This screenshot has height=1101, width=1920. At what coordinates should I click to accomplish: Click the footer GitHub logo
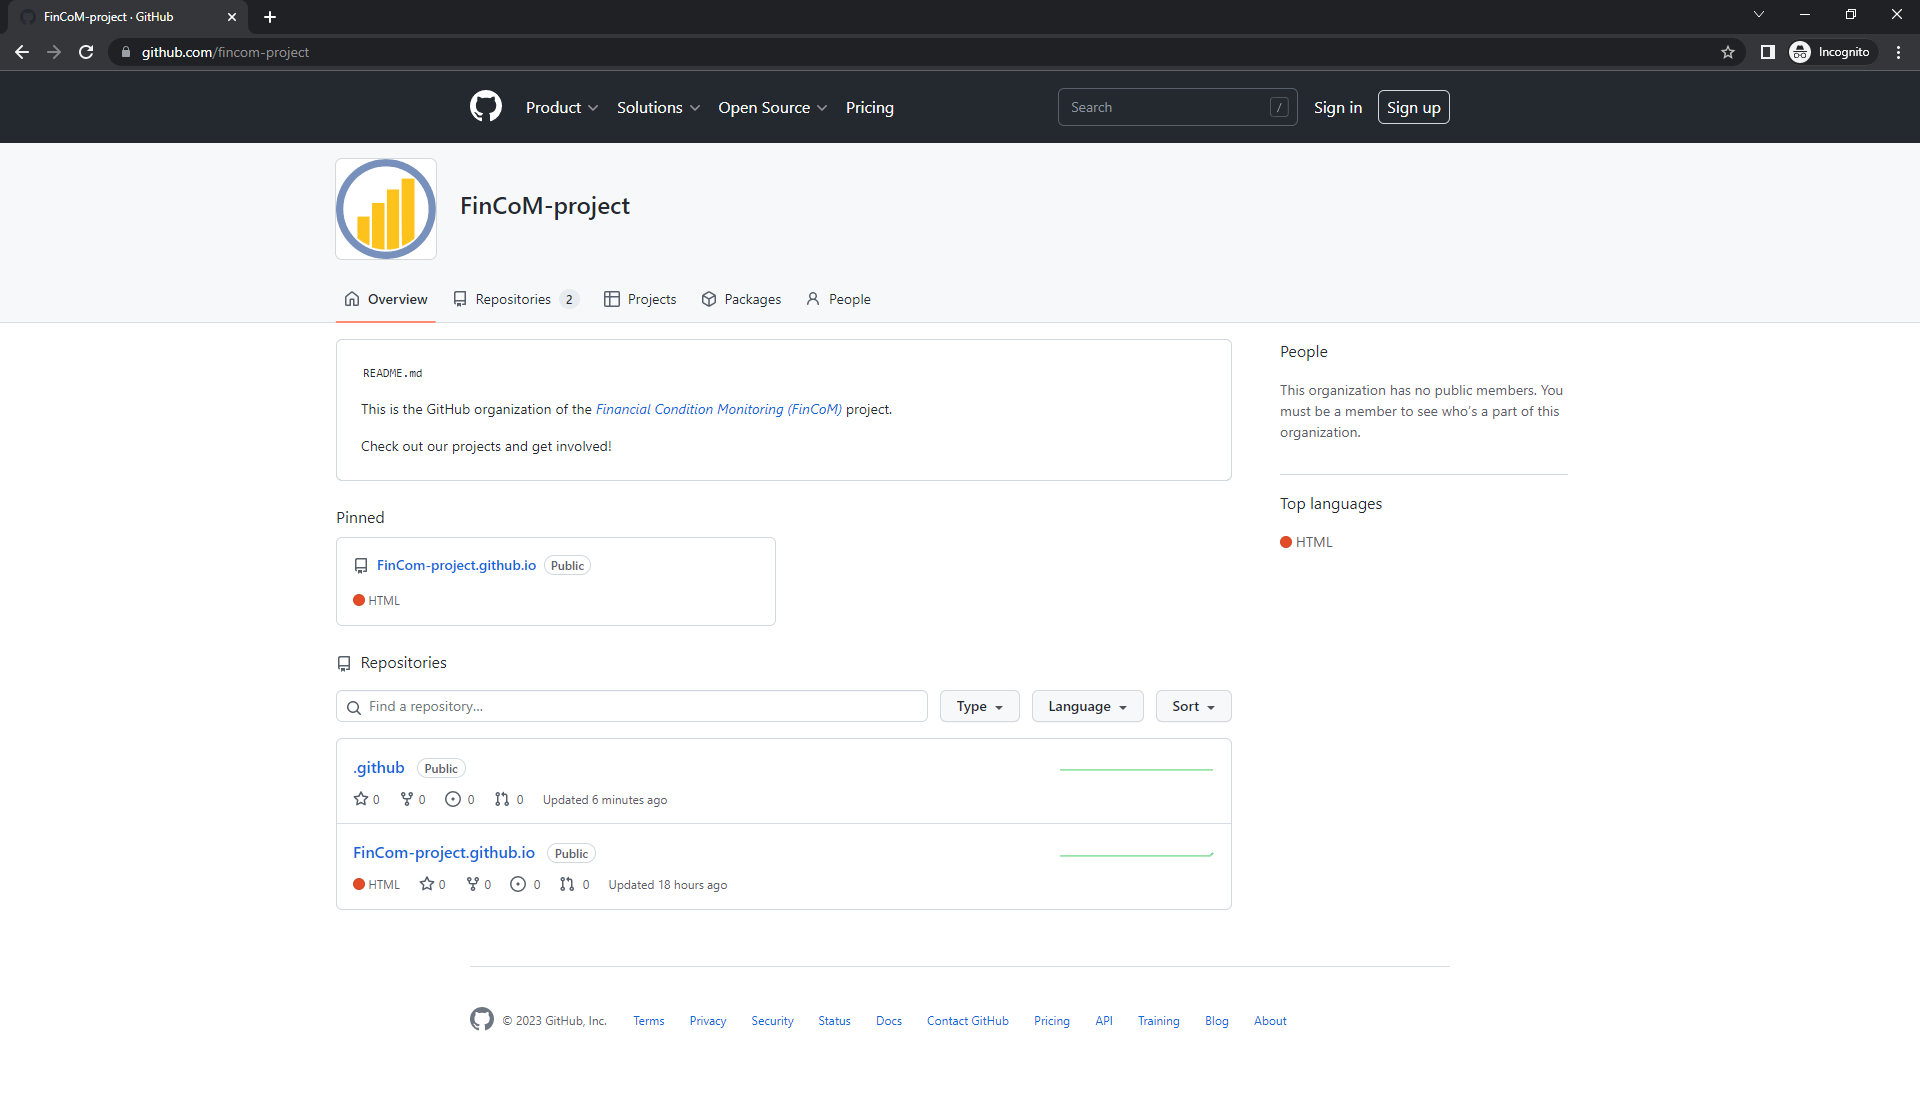point(482,1019)
